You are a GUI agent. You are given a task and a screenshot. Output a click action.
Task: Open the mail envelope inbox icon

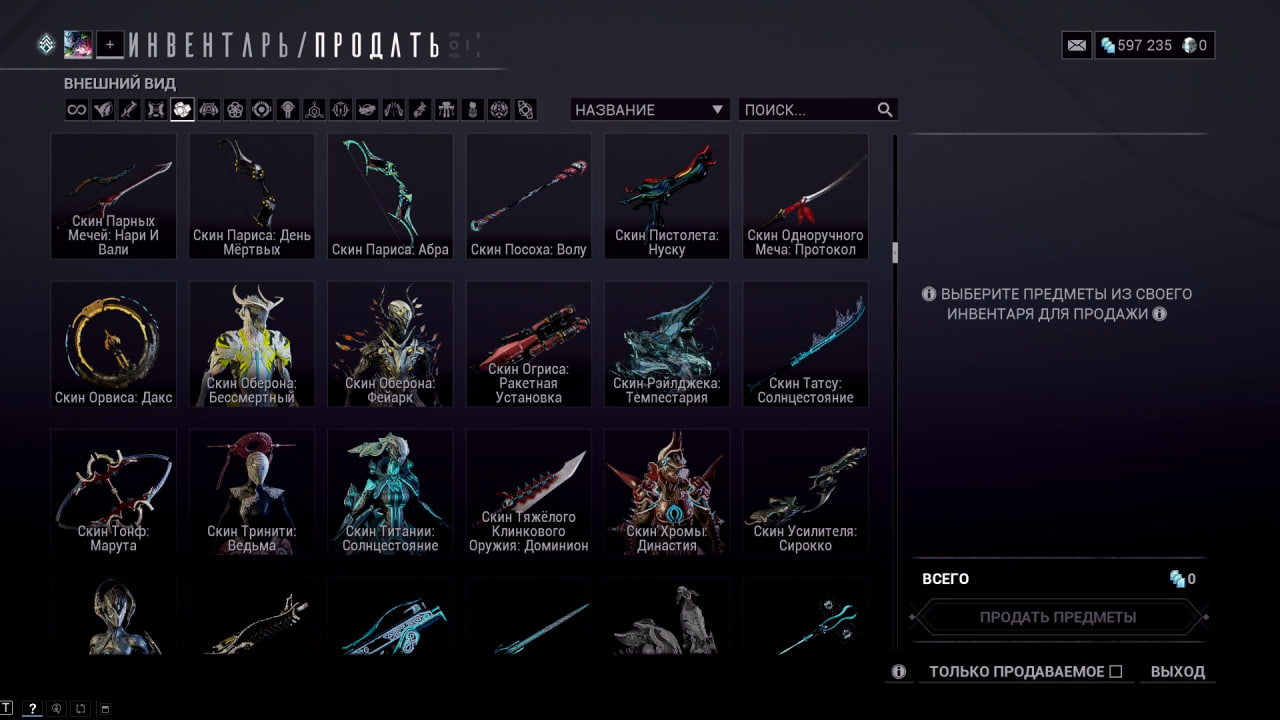1077,45
